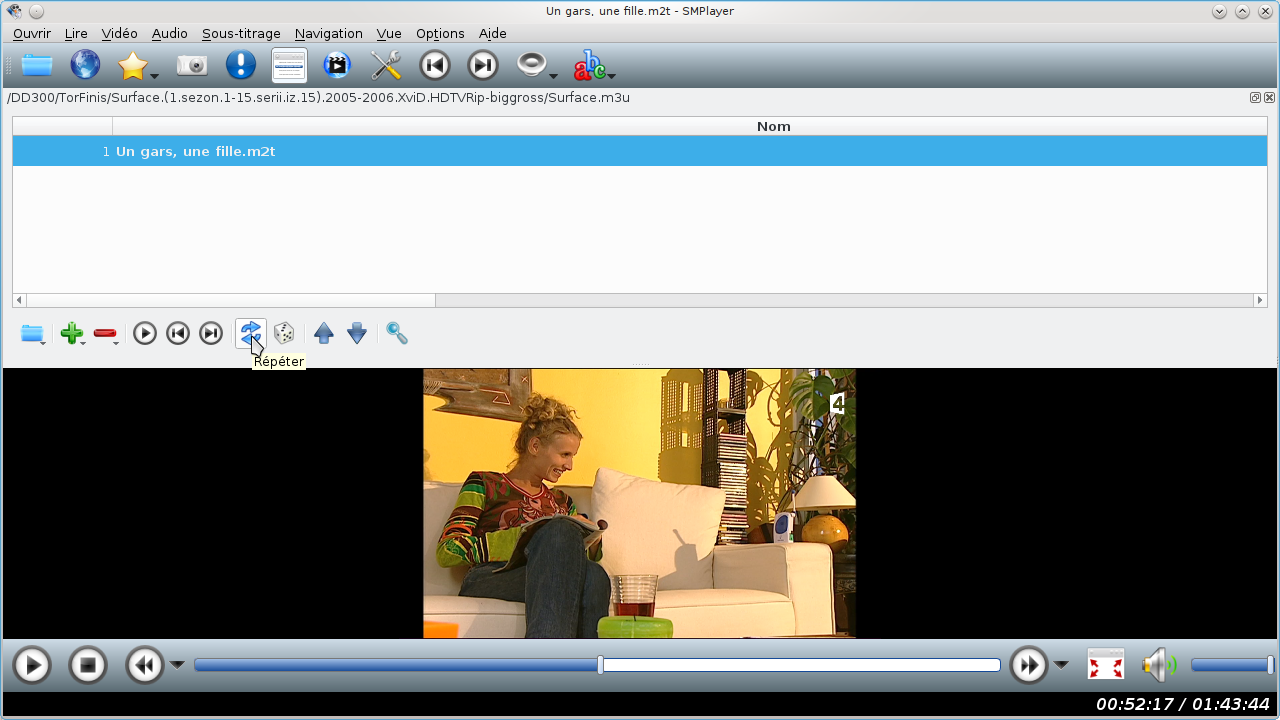Open the Options menu
This screenshot has height=720, width=1280.
[x=440, y=33]
